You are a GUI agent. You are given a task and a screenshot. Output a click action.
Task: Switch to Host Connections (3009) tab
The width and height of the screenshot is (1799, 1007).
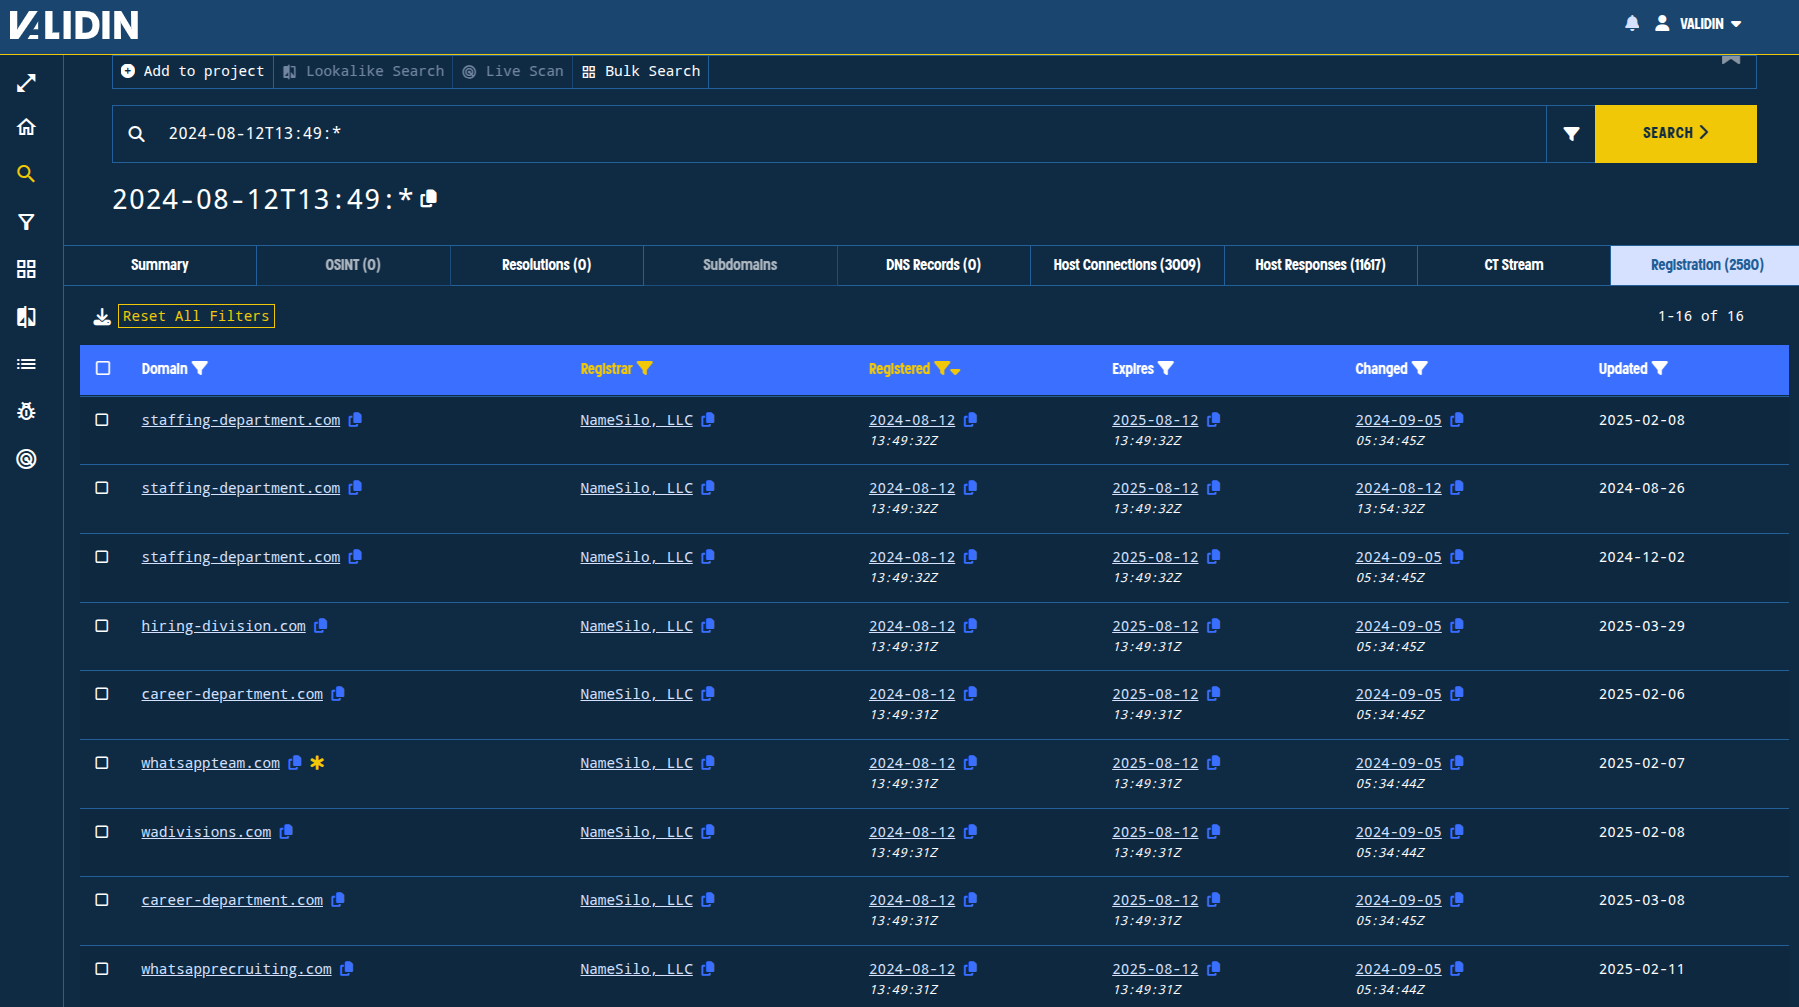coord(1127,265)
